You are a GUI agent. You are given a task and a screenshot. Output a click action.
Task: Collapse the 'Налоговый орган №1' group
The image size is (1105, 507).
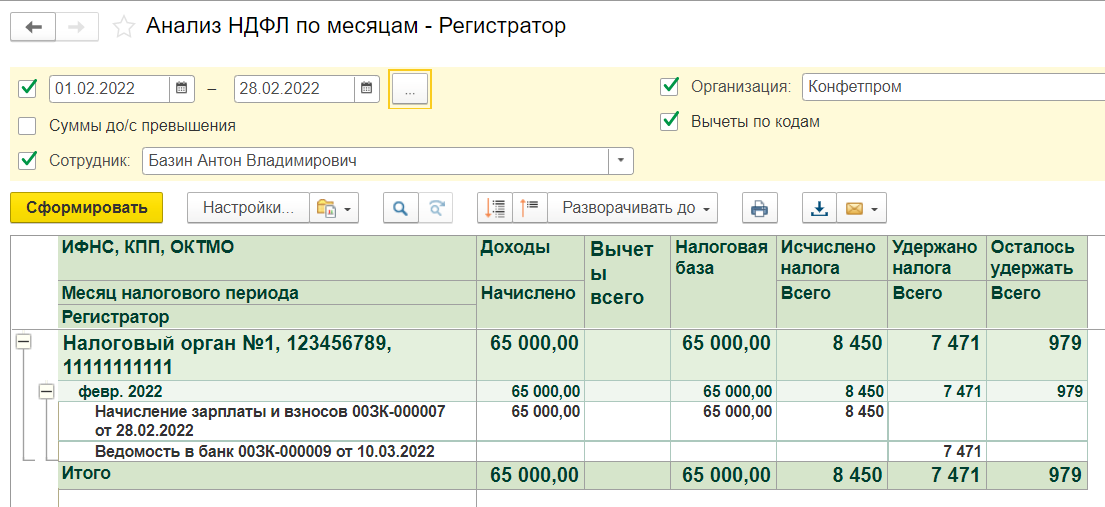click(23, 342)
